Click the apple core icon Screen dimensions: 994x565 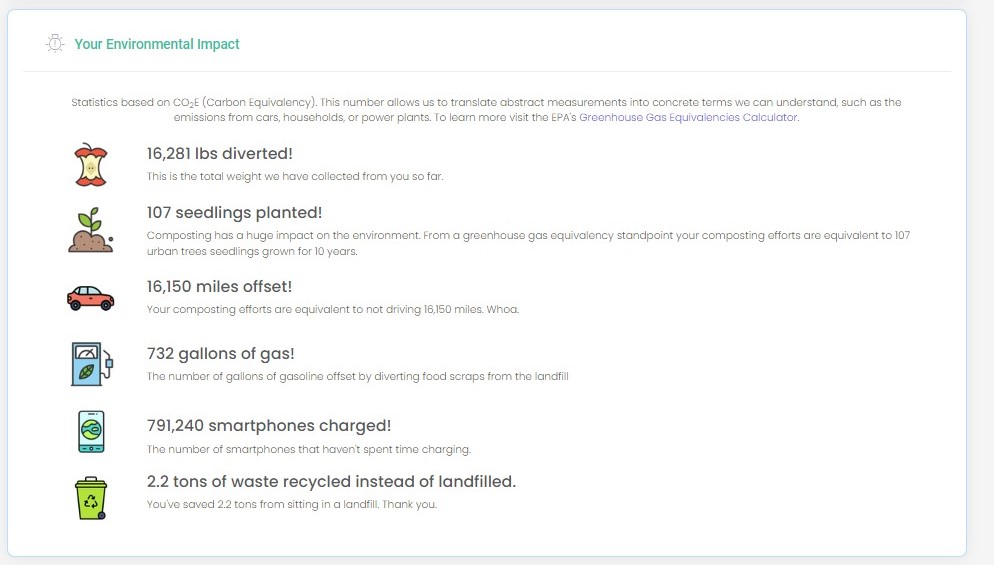tap(91, 164)
